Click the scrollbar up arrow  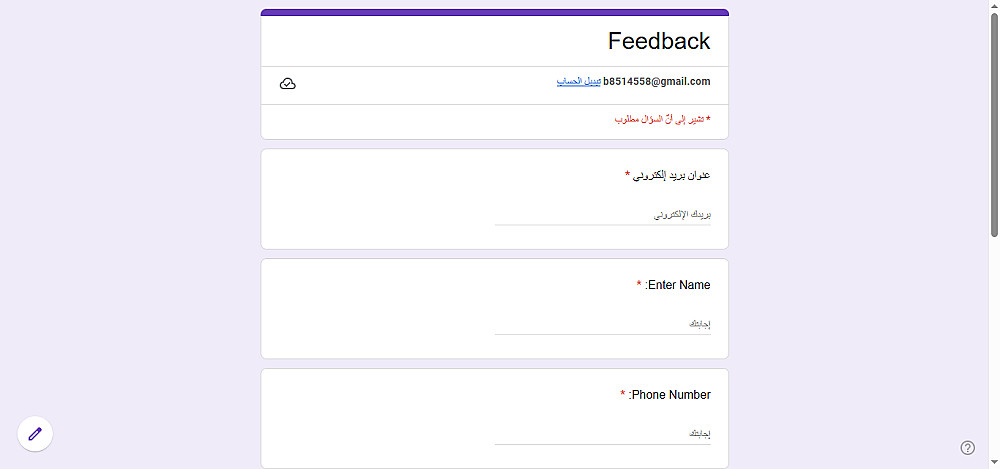click(x=994, y=6)
